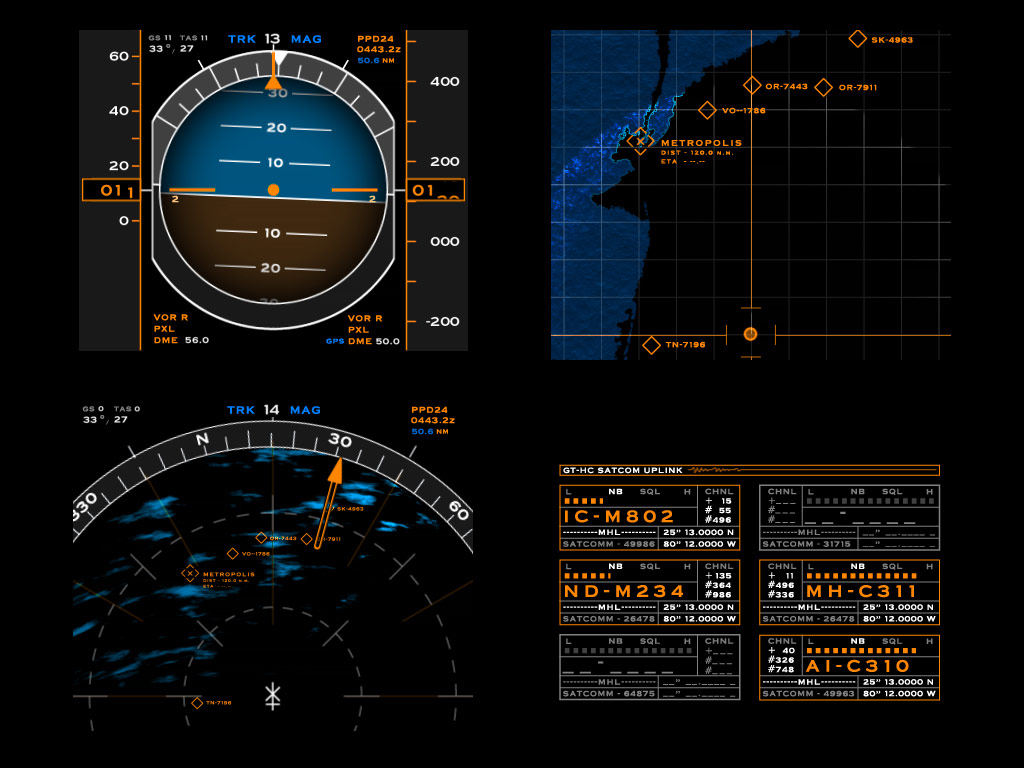Click the 400 mark on the altitude tape
The height and width of the screenshot is (768, 1024).
(x=445, y=82)
